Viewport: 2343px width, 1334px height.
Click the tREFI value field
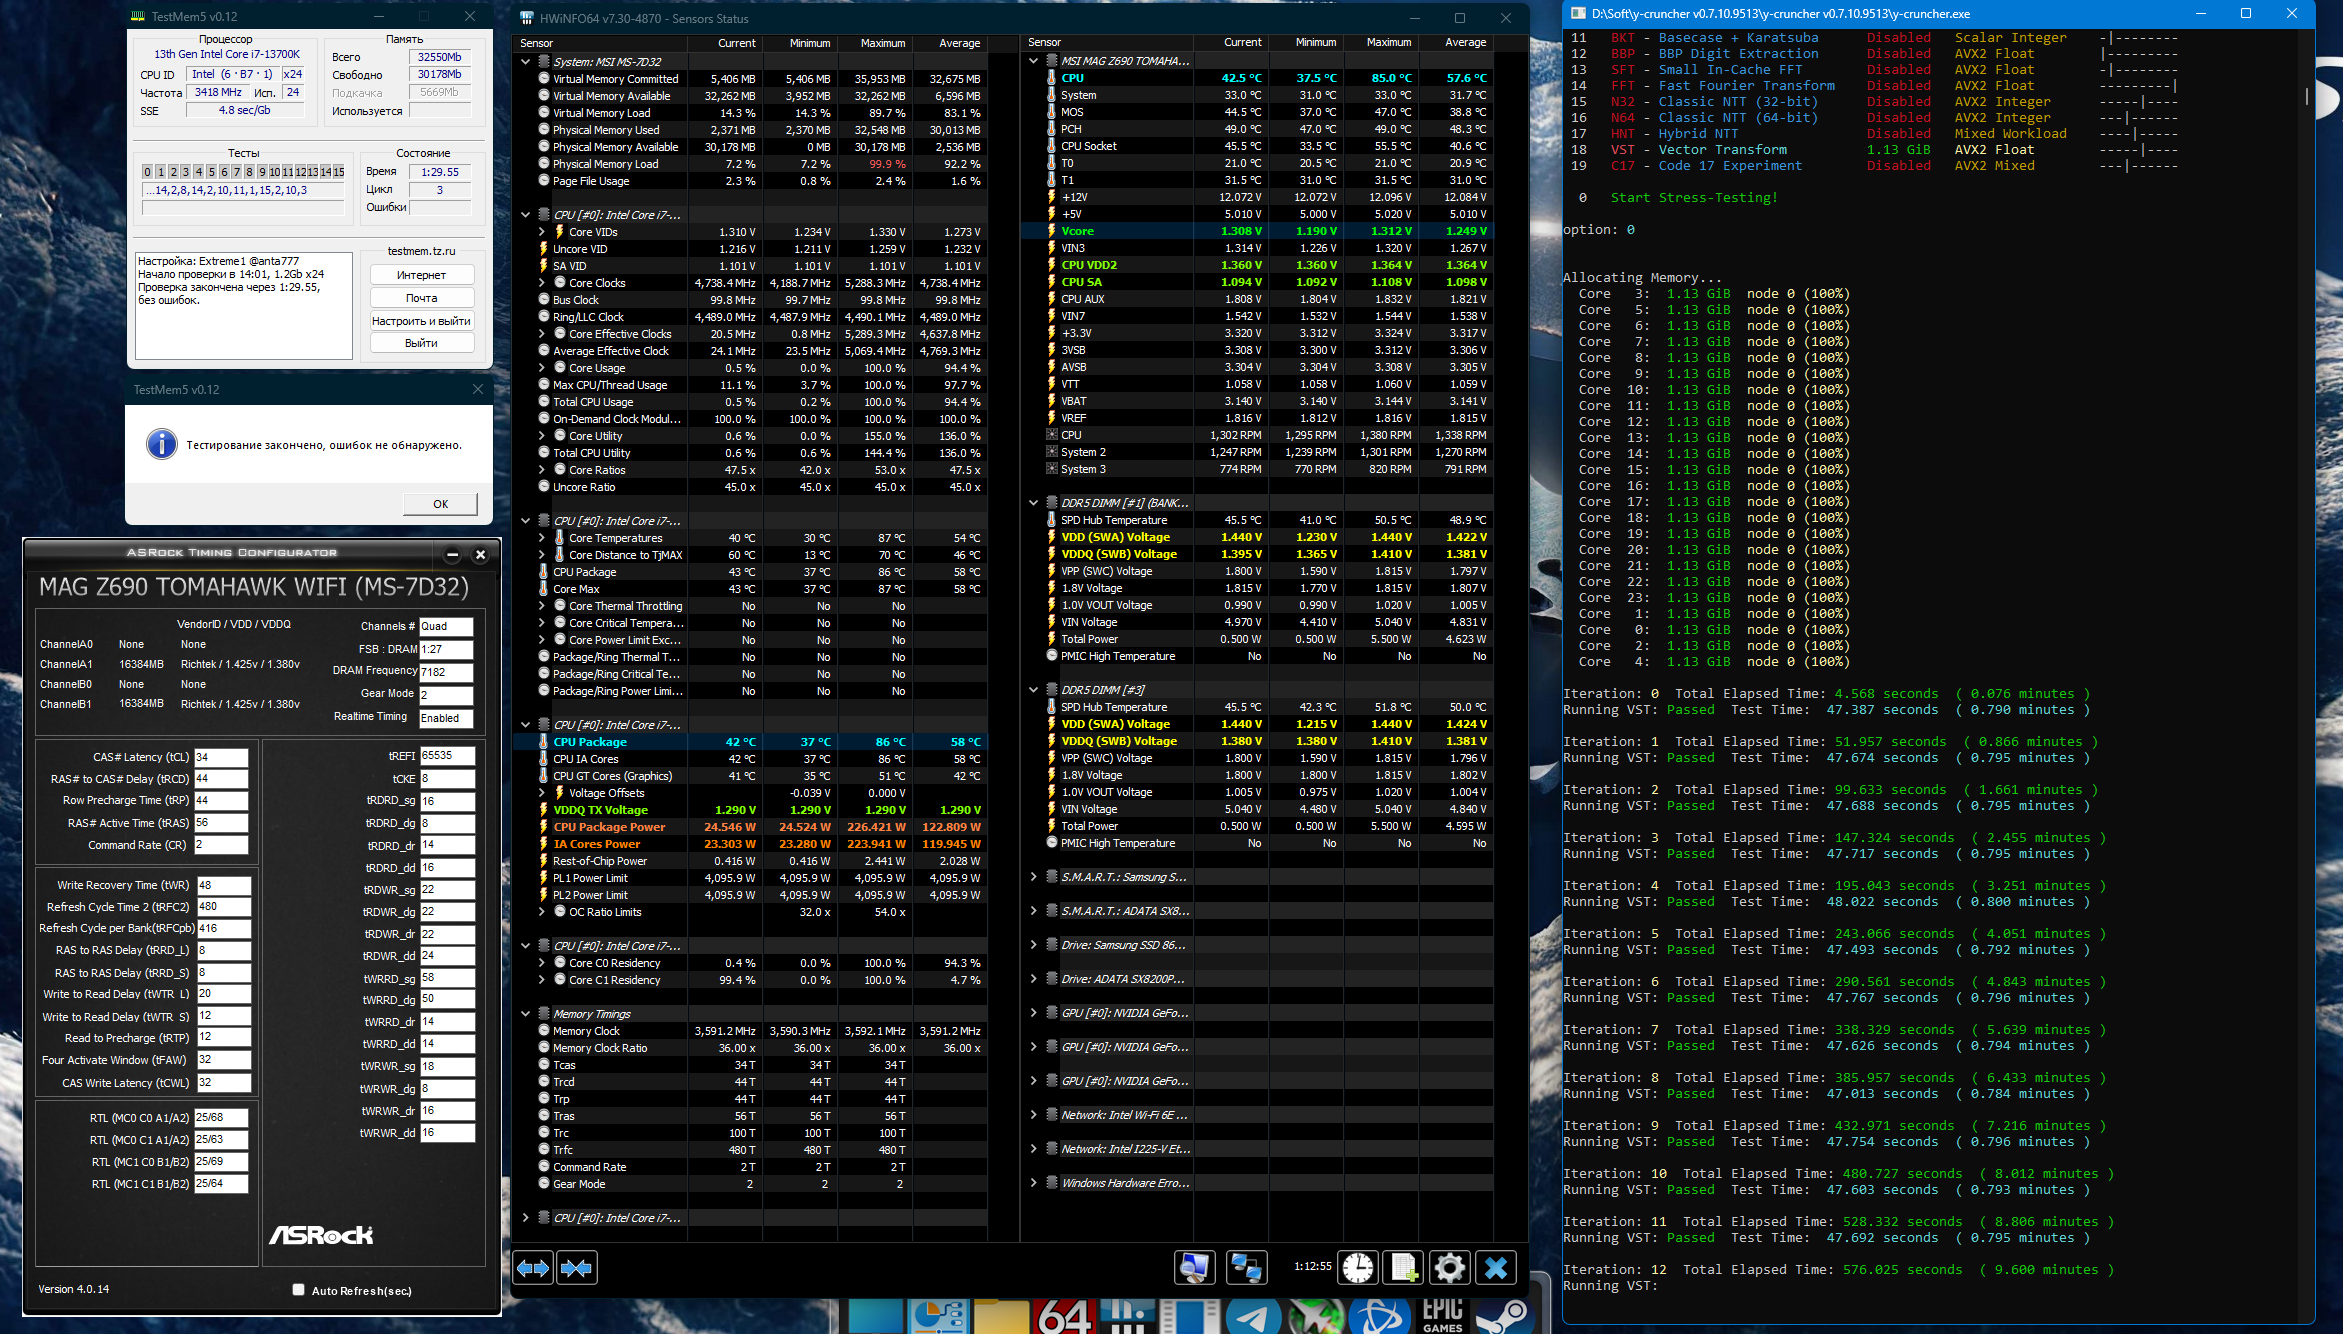tap(446, 756)
